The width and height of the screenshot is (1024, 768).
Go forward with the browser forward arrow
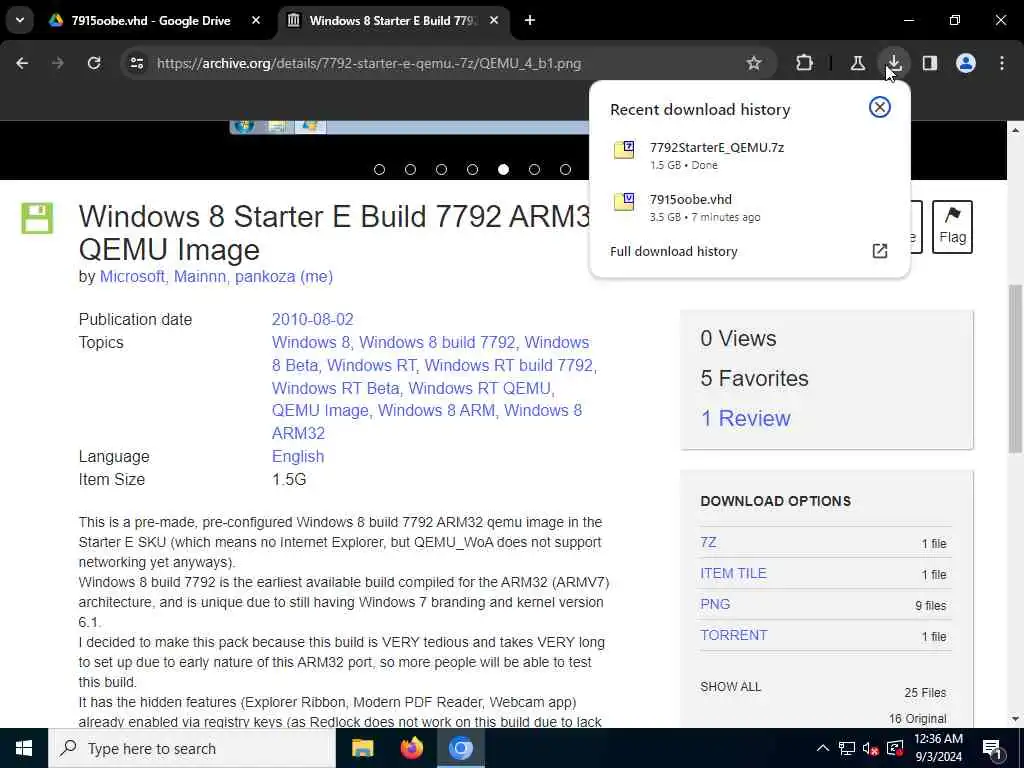click(58, 63)
